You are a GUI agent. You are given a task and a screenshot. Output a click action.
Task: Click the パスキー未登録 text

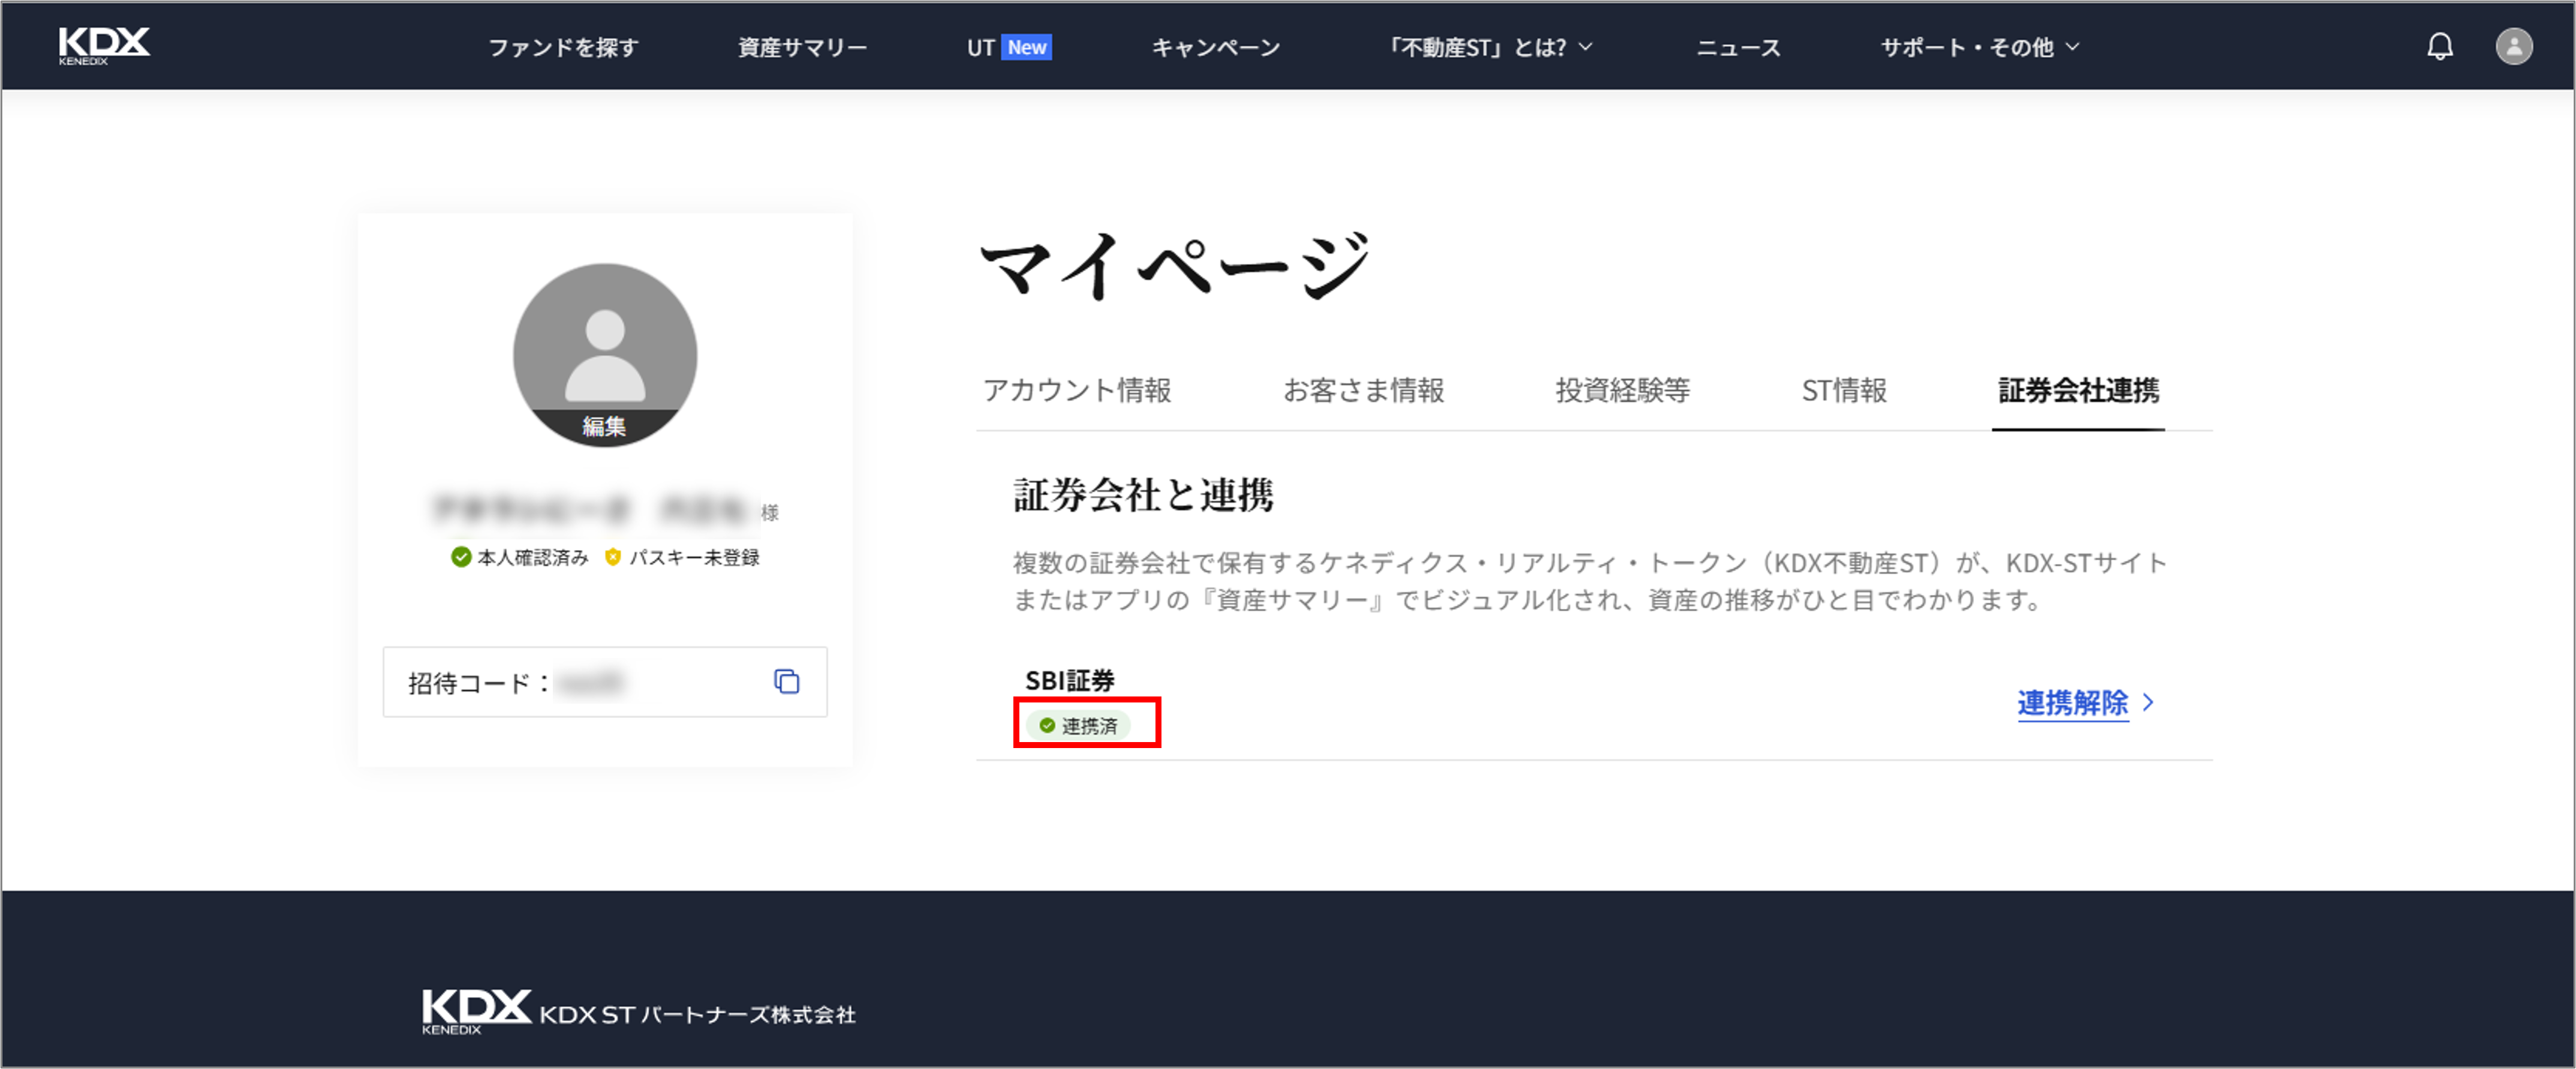coord(694,557)
